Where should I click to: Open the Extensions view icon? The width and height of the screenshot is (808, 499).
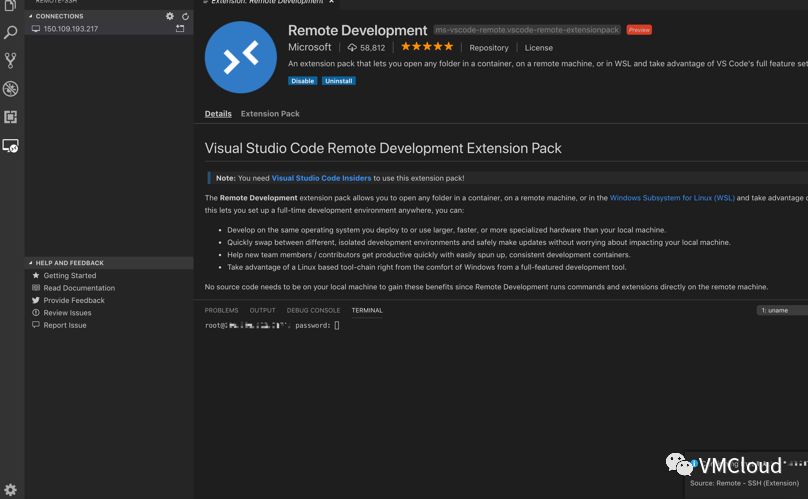pos(10,117)
